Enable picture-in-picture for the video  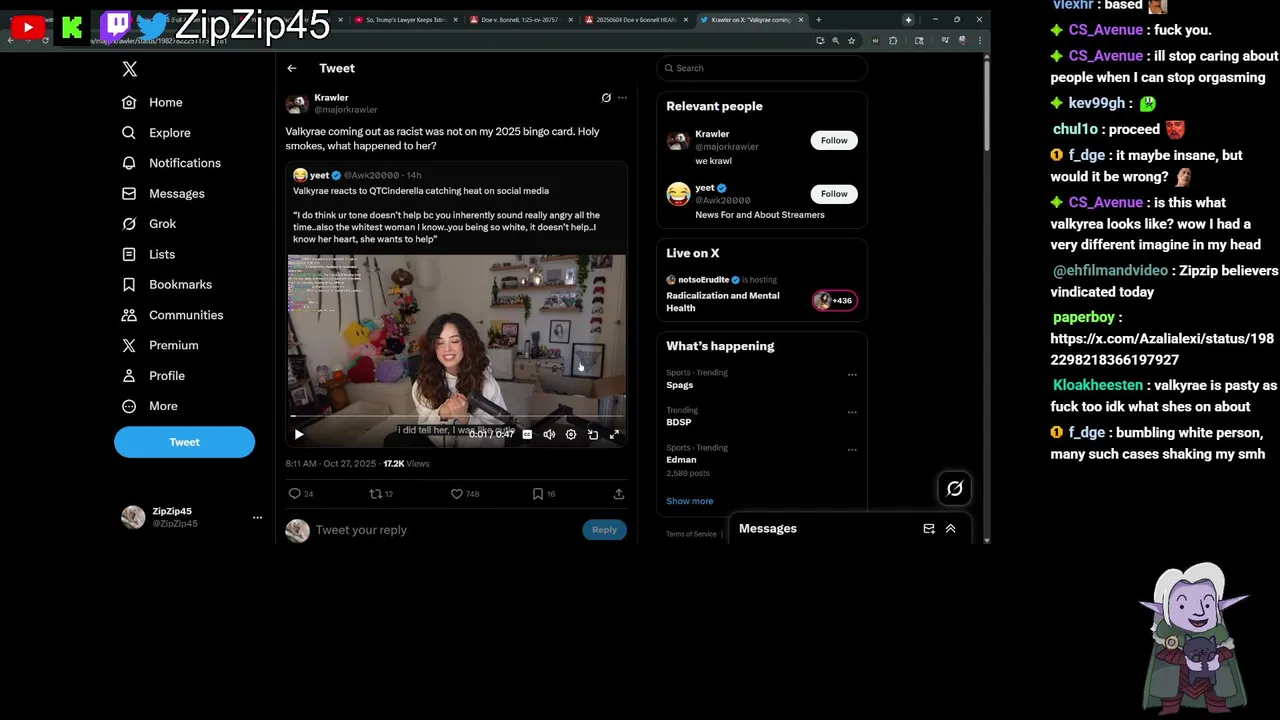[x=593, y=434]
